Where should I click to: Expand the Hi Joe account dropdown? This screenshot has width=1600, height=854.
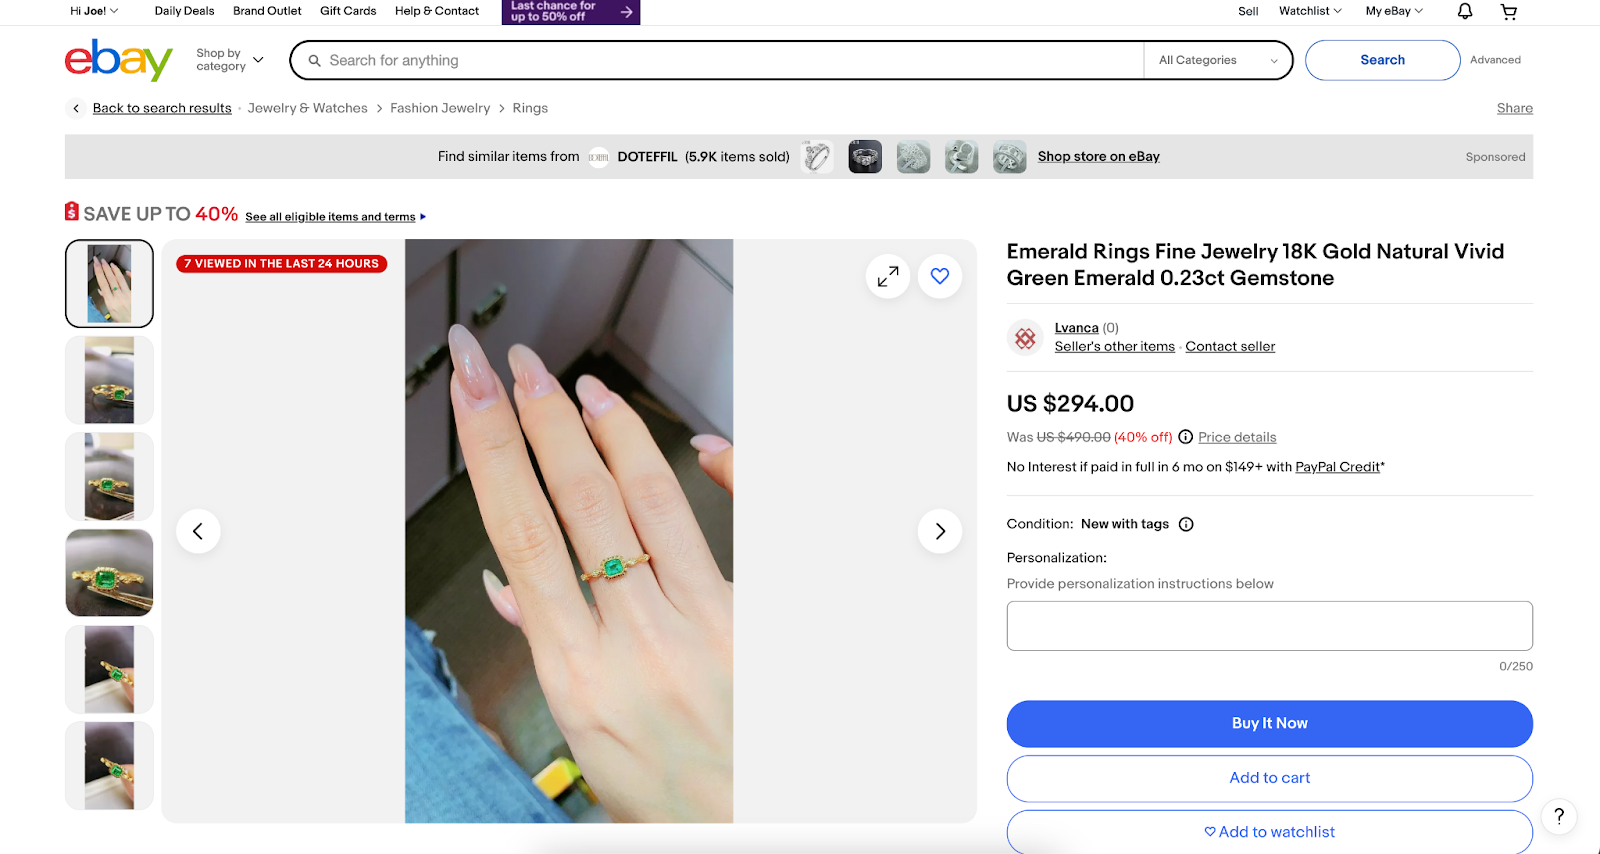click(x=94, y=11)
